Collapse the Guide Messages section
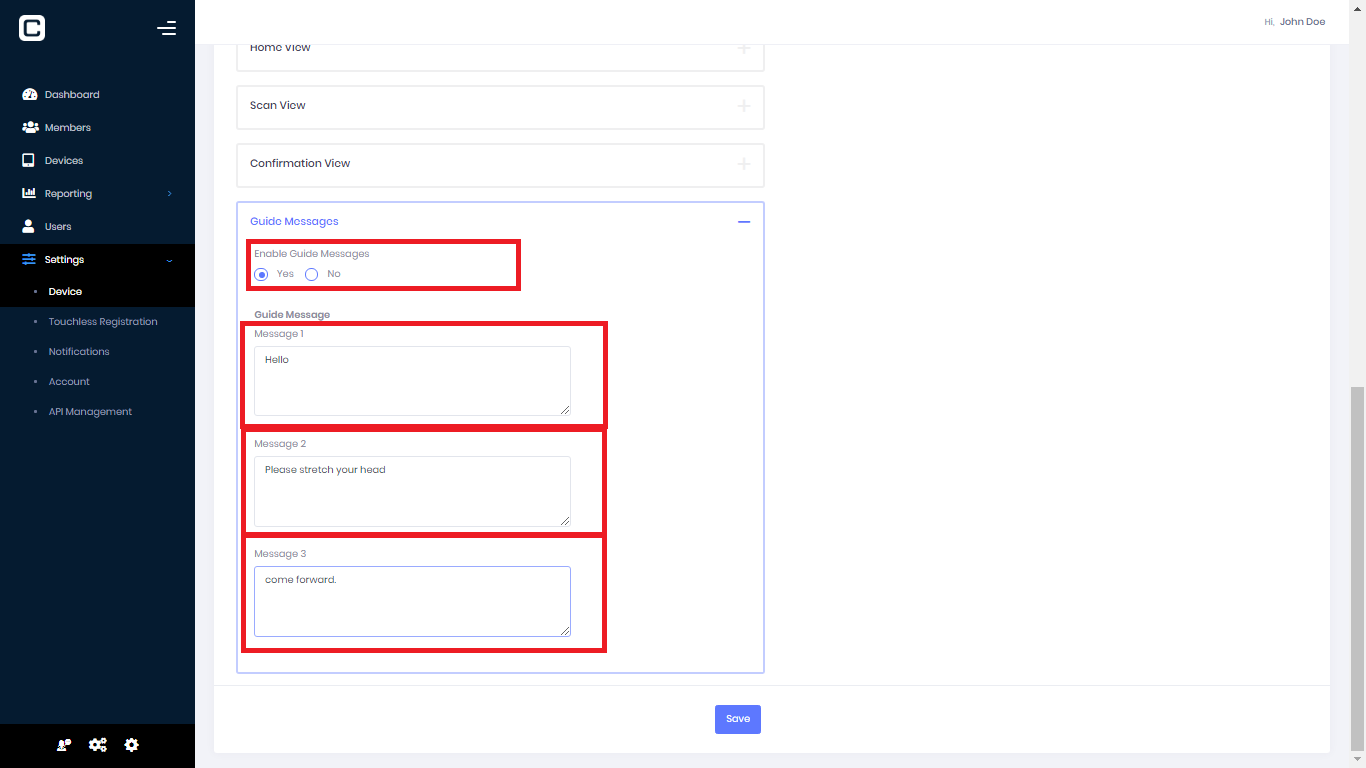 click(744, 221)
